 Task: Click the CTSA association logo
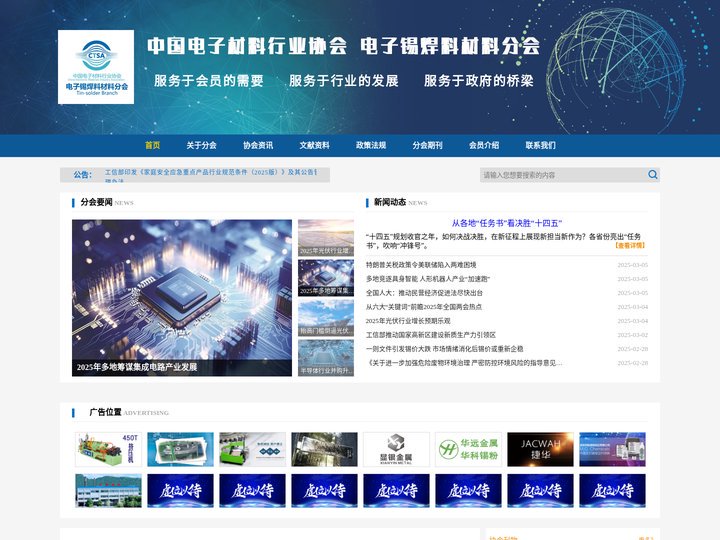[x=96, y=67]
